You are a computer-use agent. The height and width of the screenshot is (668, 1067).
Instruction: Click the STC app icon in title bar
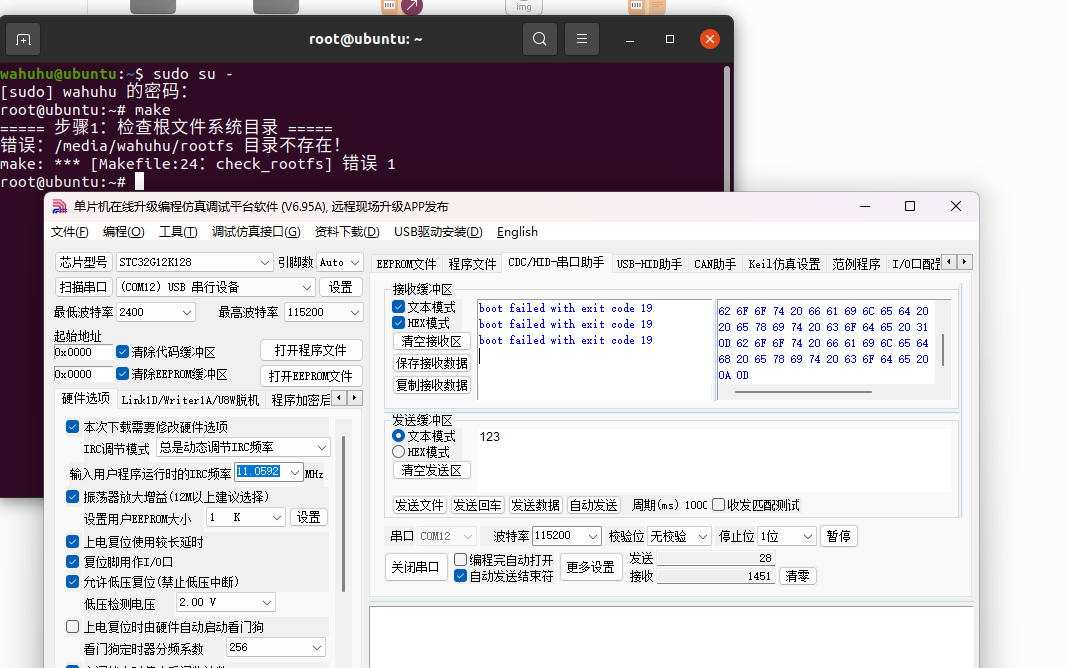coord(59,206)
